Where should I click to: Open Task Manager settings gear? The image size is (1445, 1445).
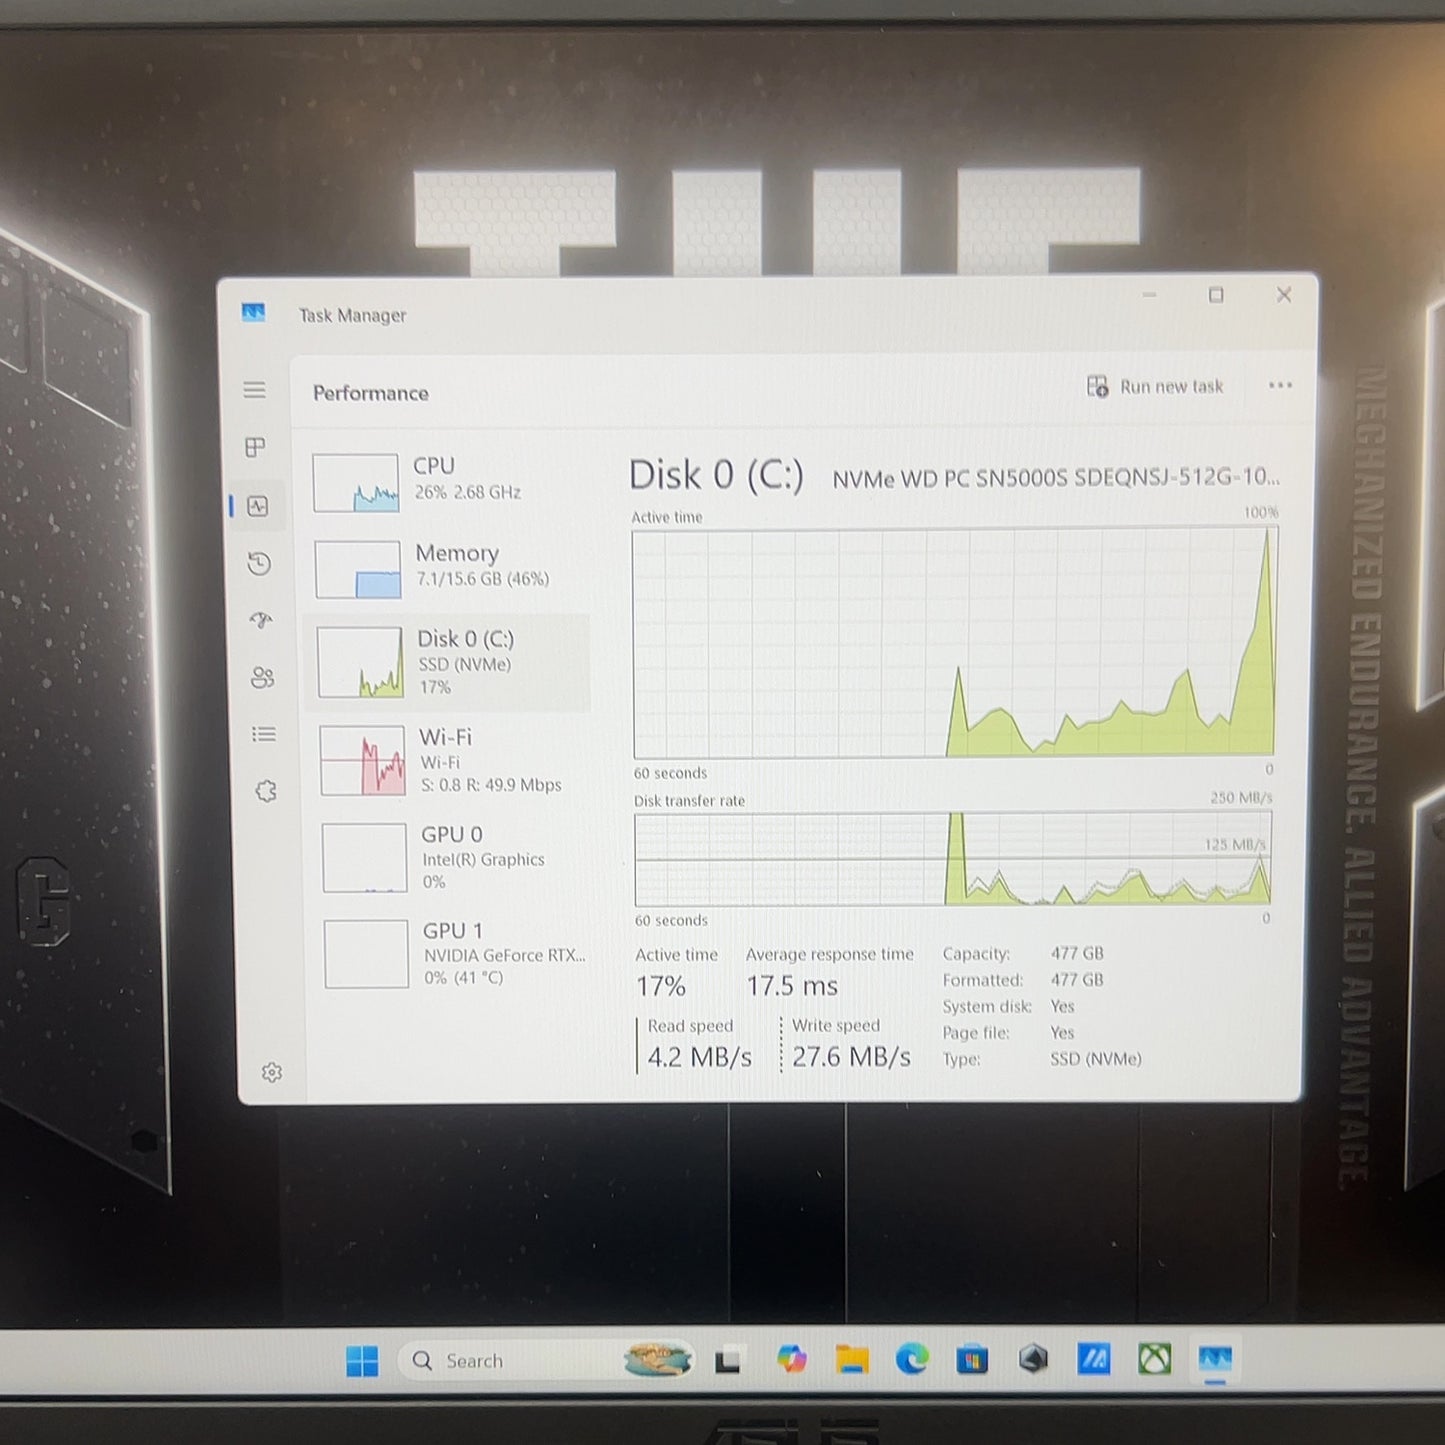(x=271, y=1073)
